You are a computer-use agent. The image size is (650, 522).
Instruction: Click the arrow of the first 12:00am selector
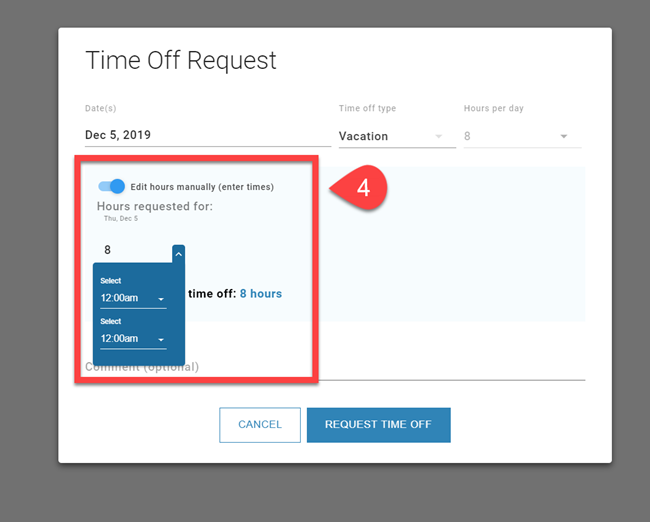point(160,299)
